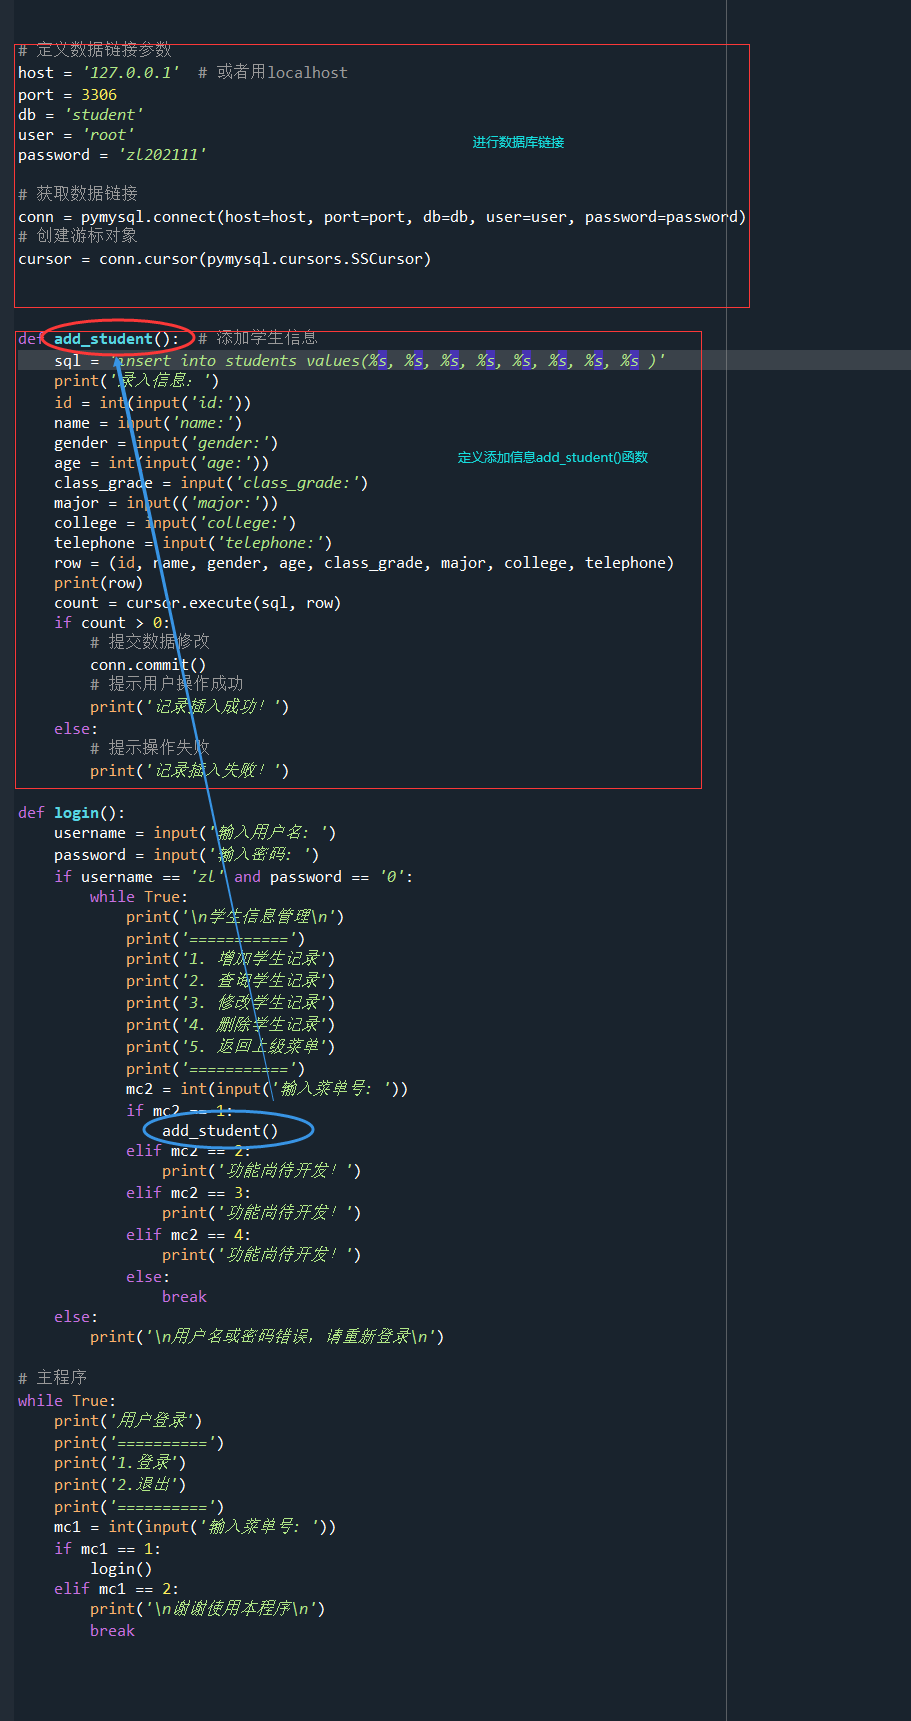This screenshot has width=911, height=1721.
Task: Click the mc1 = int(input('输入菜单号: ')) line
Action: 195,1527
